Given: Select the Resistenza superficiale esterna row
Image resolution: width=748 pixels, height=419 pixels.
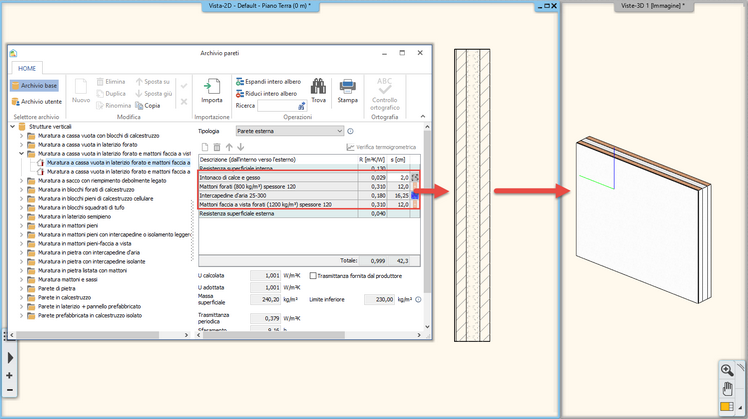Looking at the screenshot, I should (x=309, y=214).
